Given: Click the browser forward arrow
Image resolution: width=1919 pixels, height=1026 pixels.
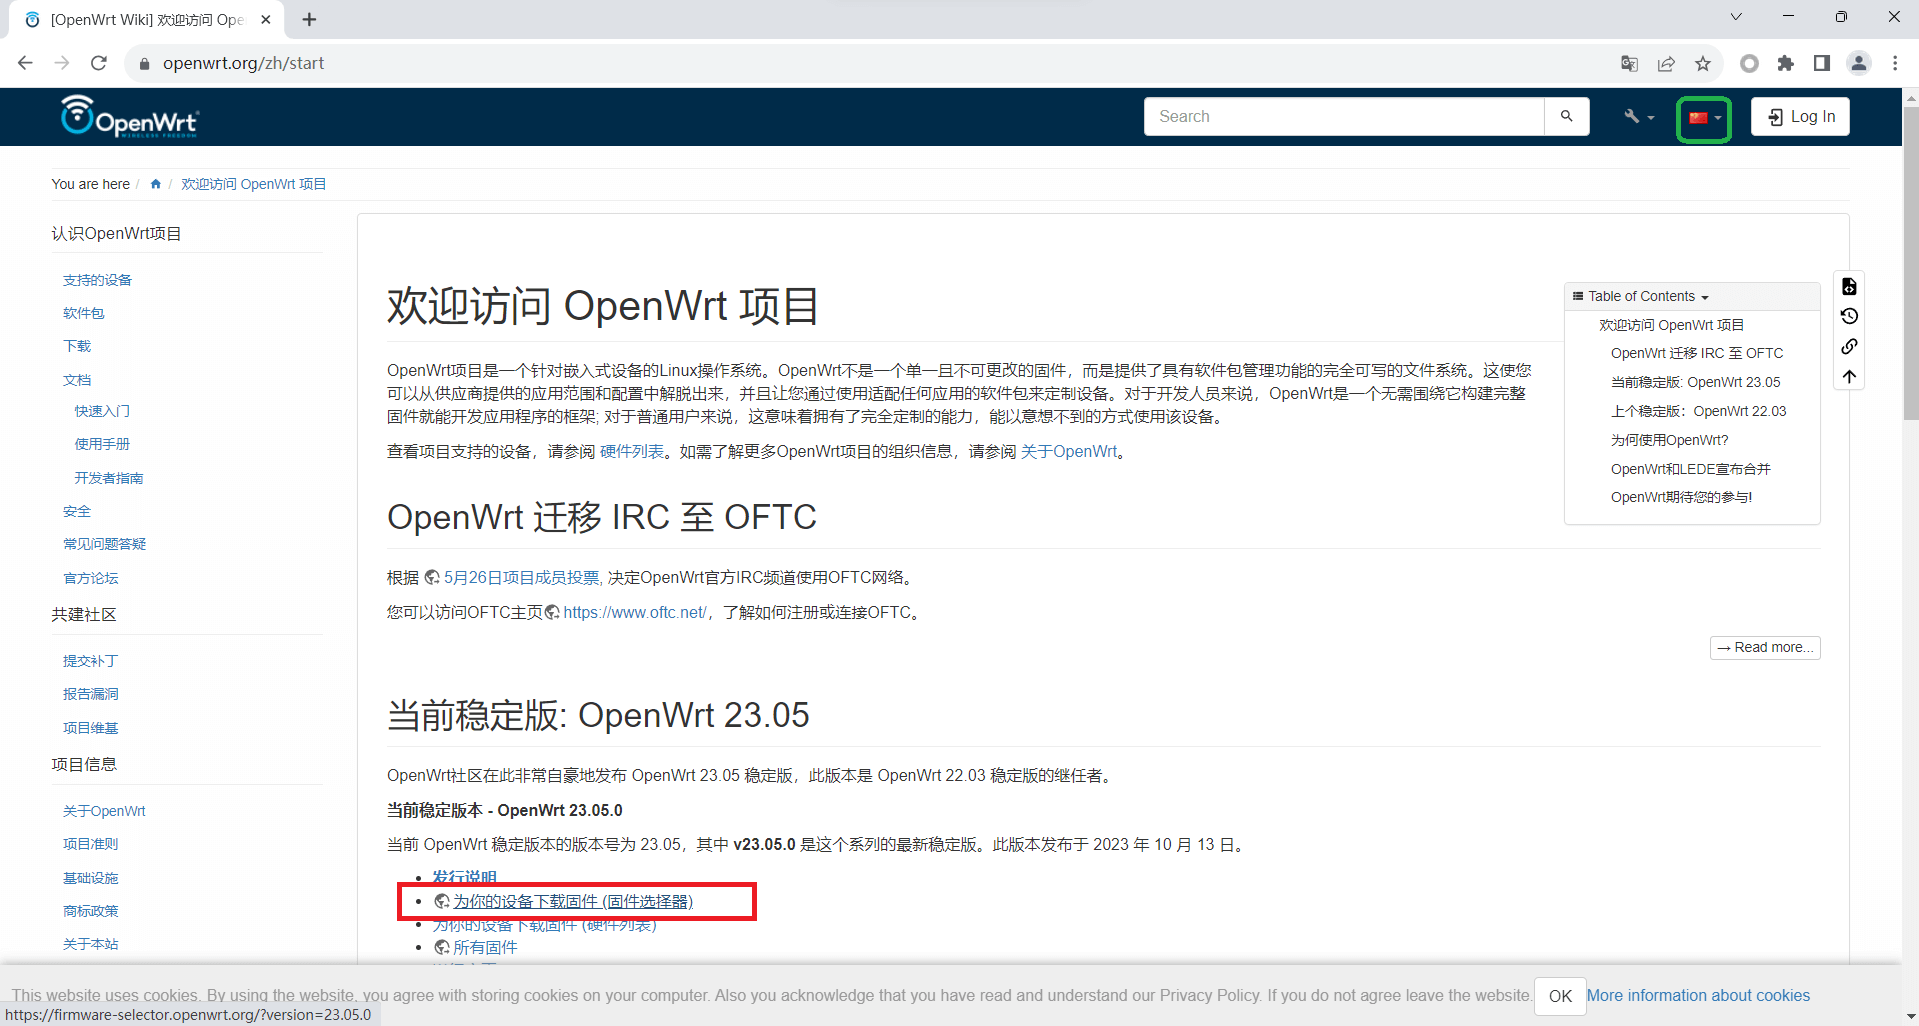Looking at the screenshot, I should 62,63.
